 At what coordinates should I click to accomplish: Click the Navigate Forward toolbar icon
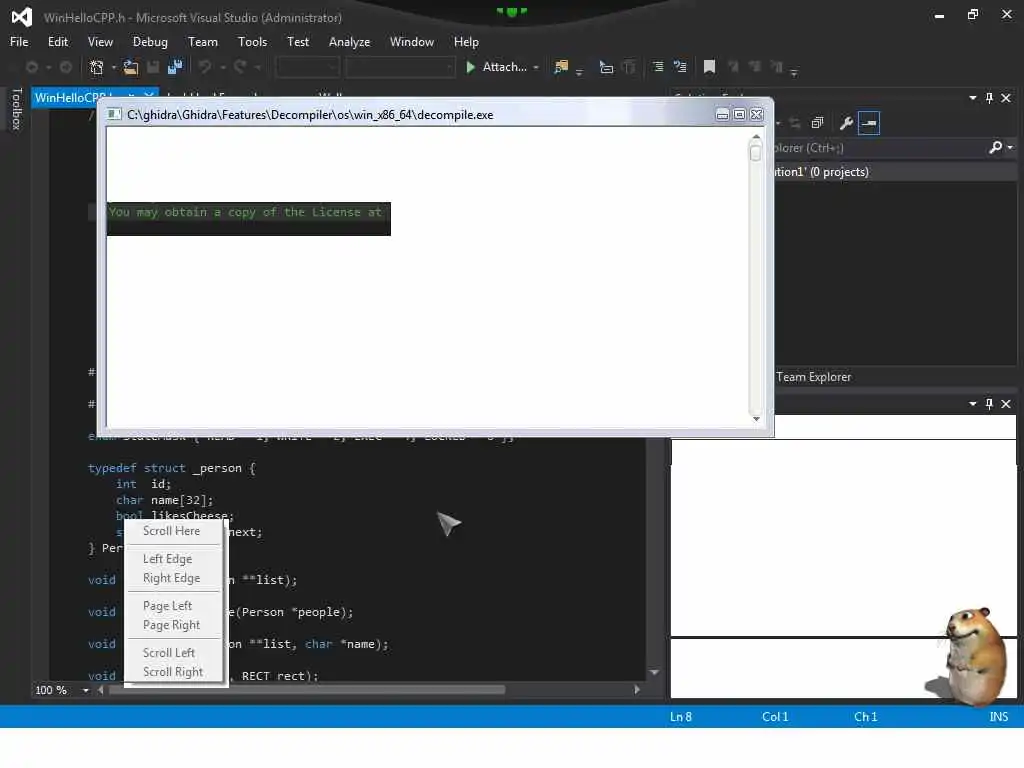coord(66,67)
